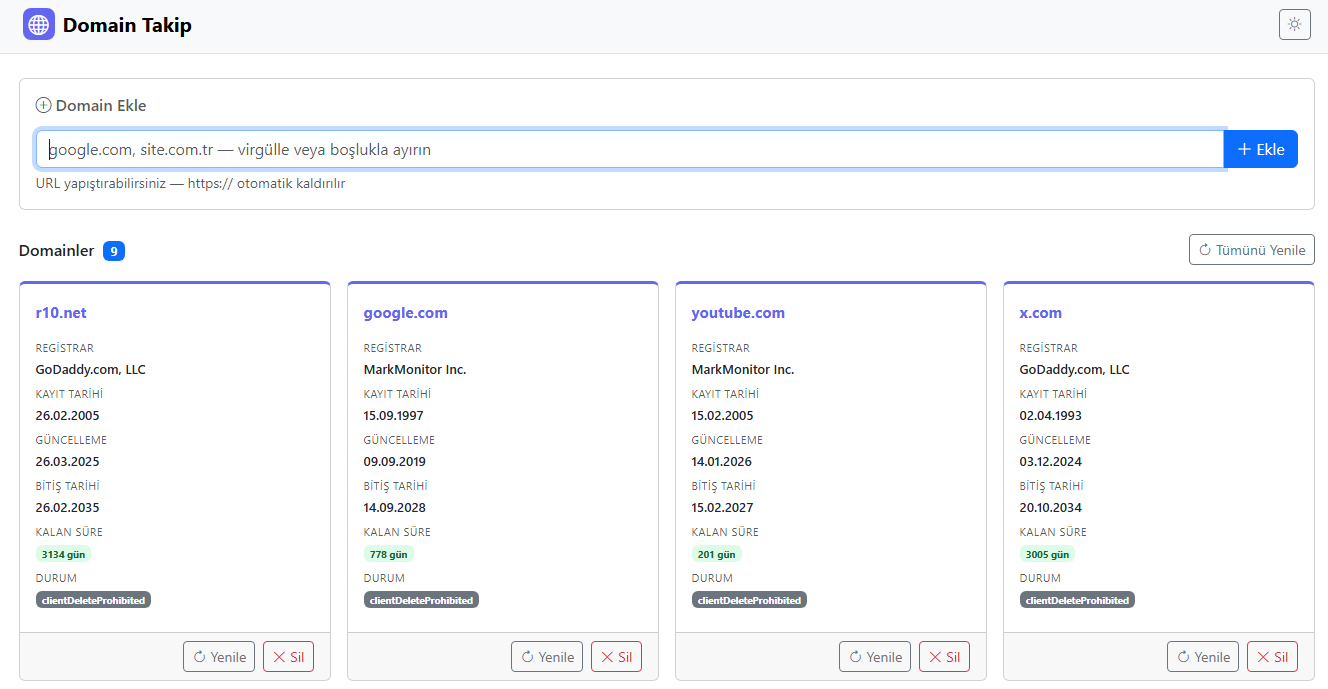Click the 778 gün remaining badge on google.com
Screen dimensions: 1328x689
[x=389, y=554]
